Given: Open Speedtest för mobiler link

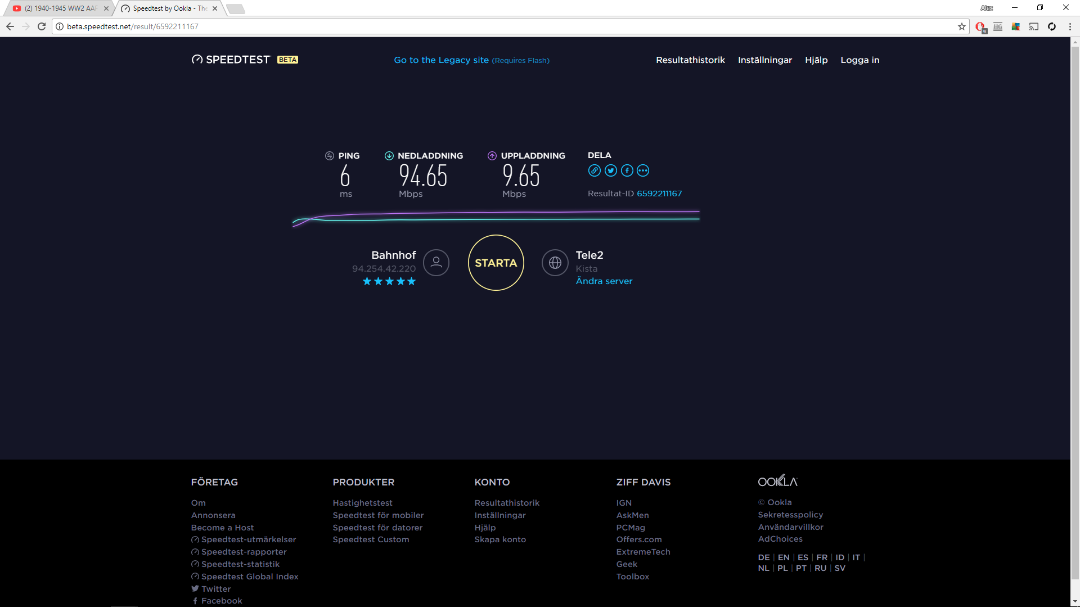Looking at the screenshot, I should coord(378,515).
